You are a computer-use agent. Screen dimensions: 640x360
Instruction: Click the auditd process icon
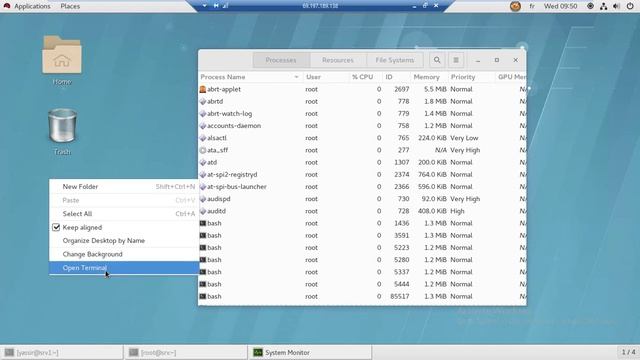[x=202, y=211]
